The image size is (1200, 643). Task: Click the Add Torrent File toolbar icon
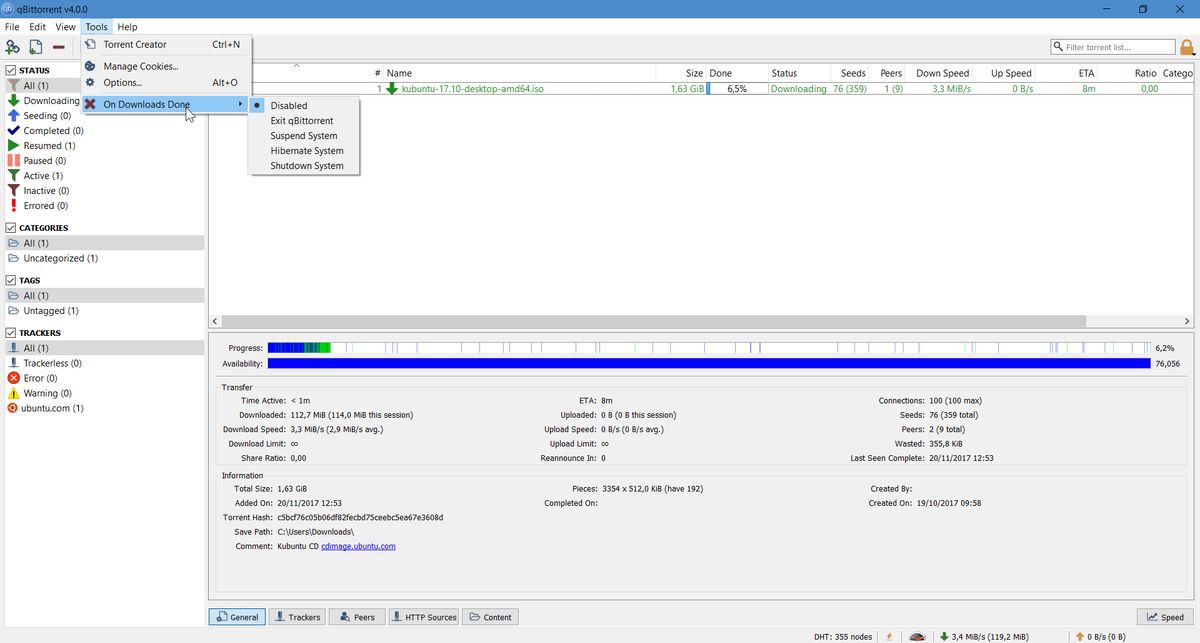pyautogui.click(x=36, y=47)
